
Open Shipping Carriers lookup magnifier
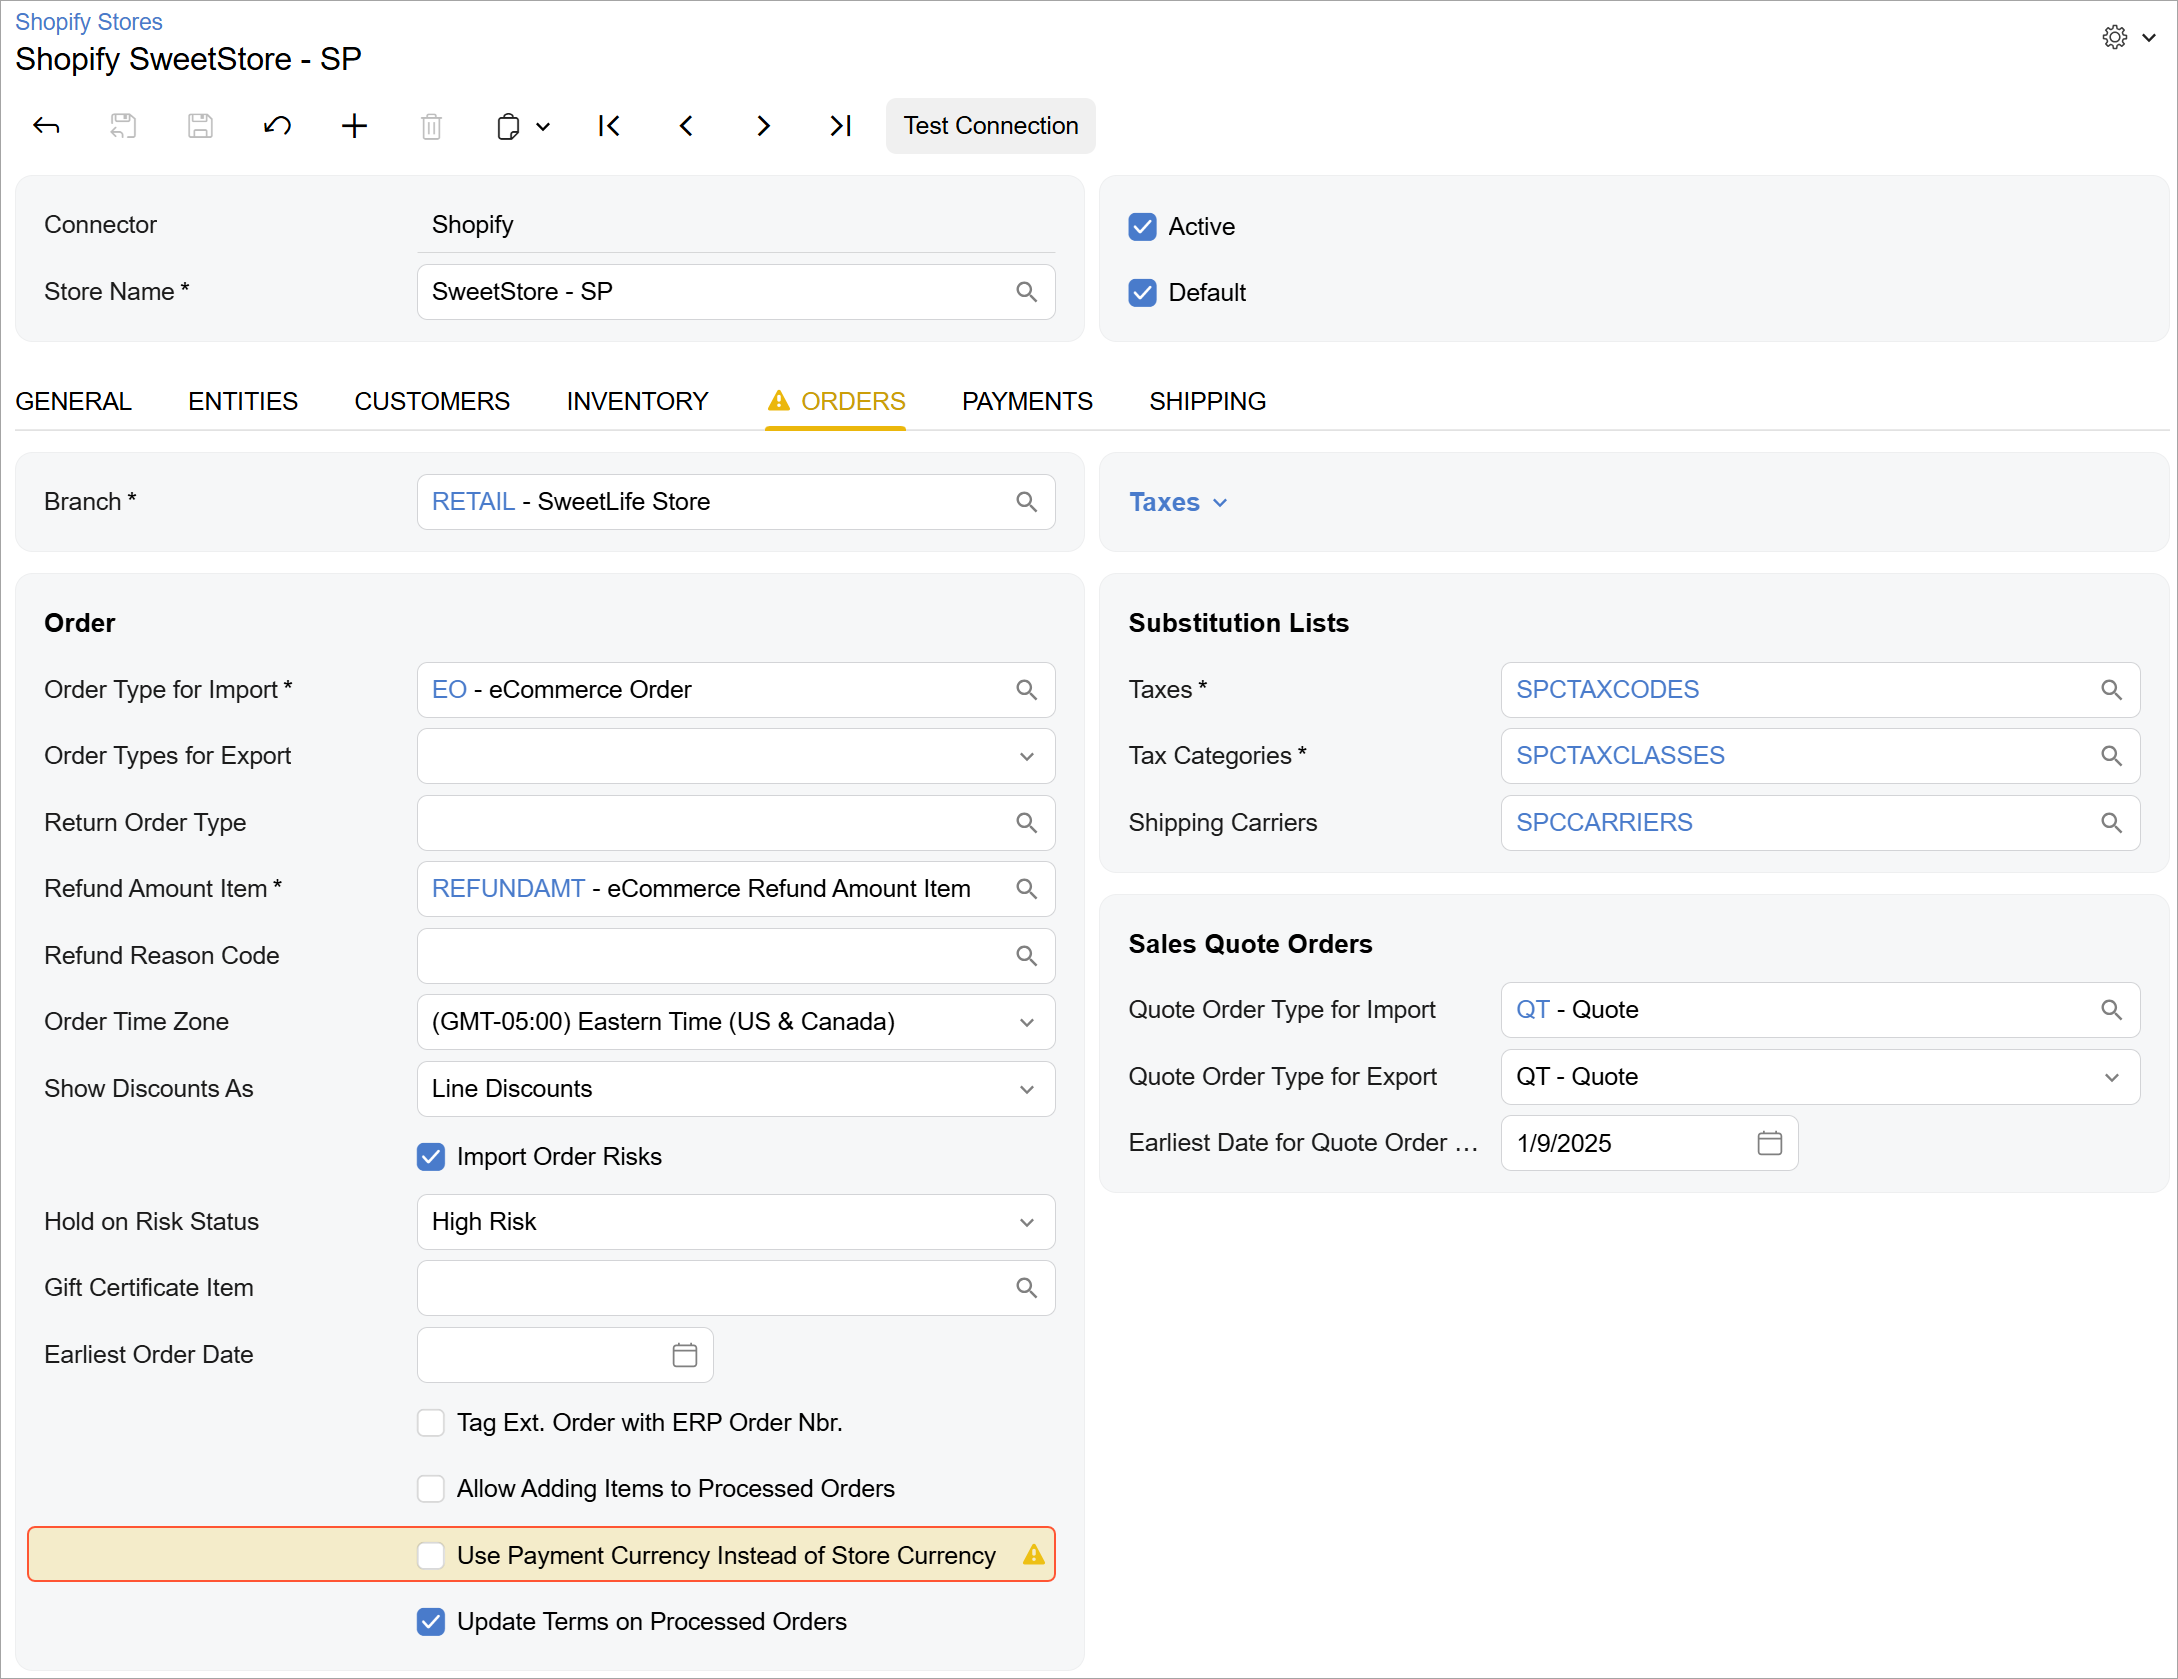[2111, 823]
